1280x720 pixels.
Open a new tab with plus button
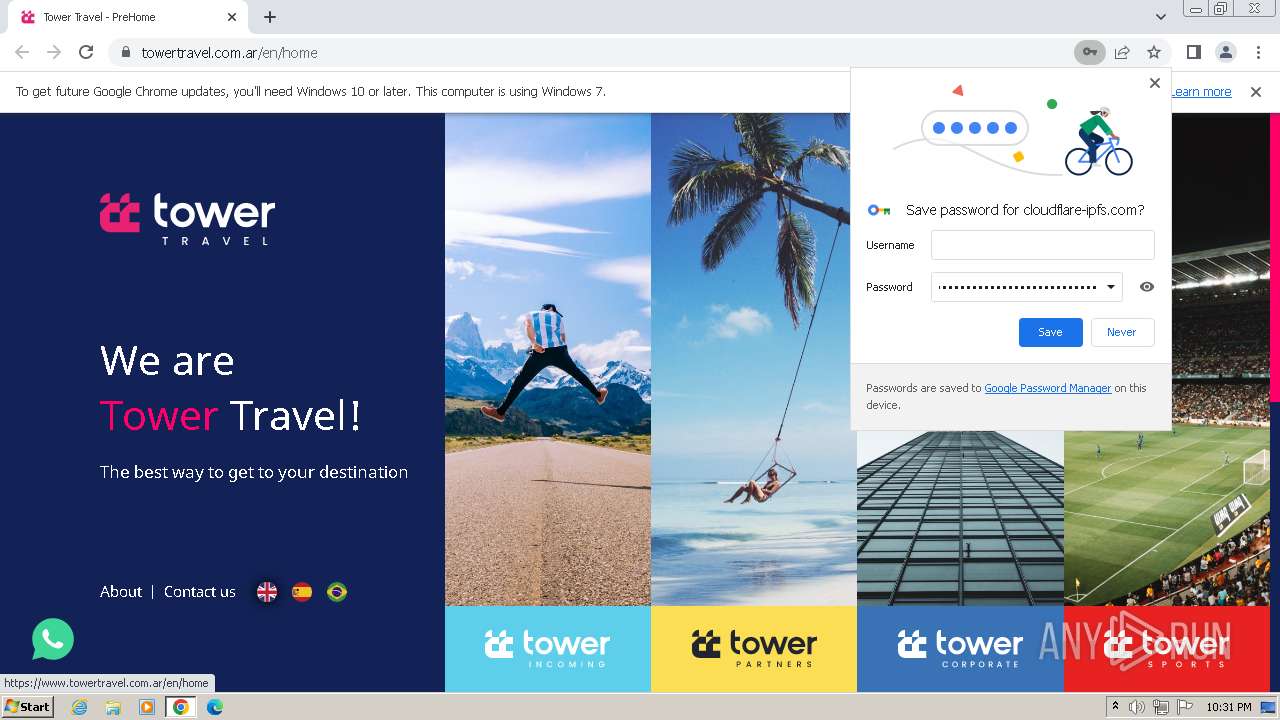point(270,17)
